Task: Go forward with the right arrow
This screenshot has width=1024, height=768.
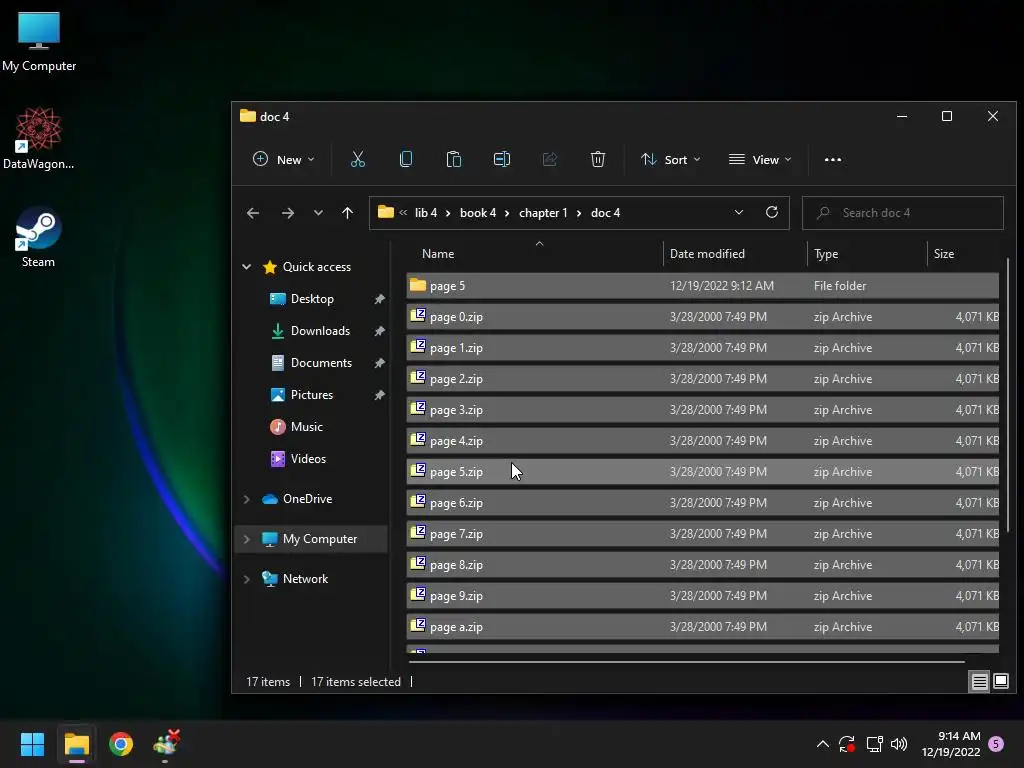Action: click(287, 213)
